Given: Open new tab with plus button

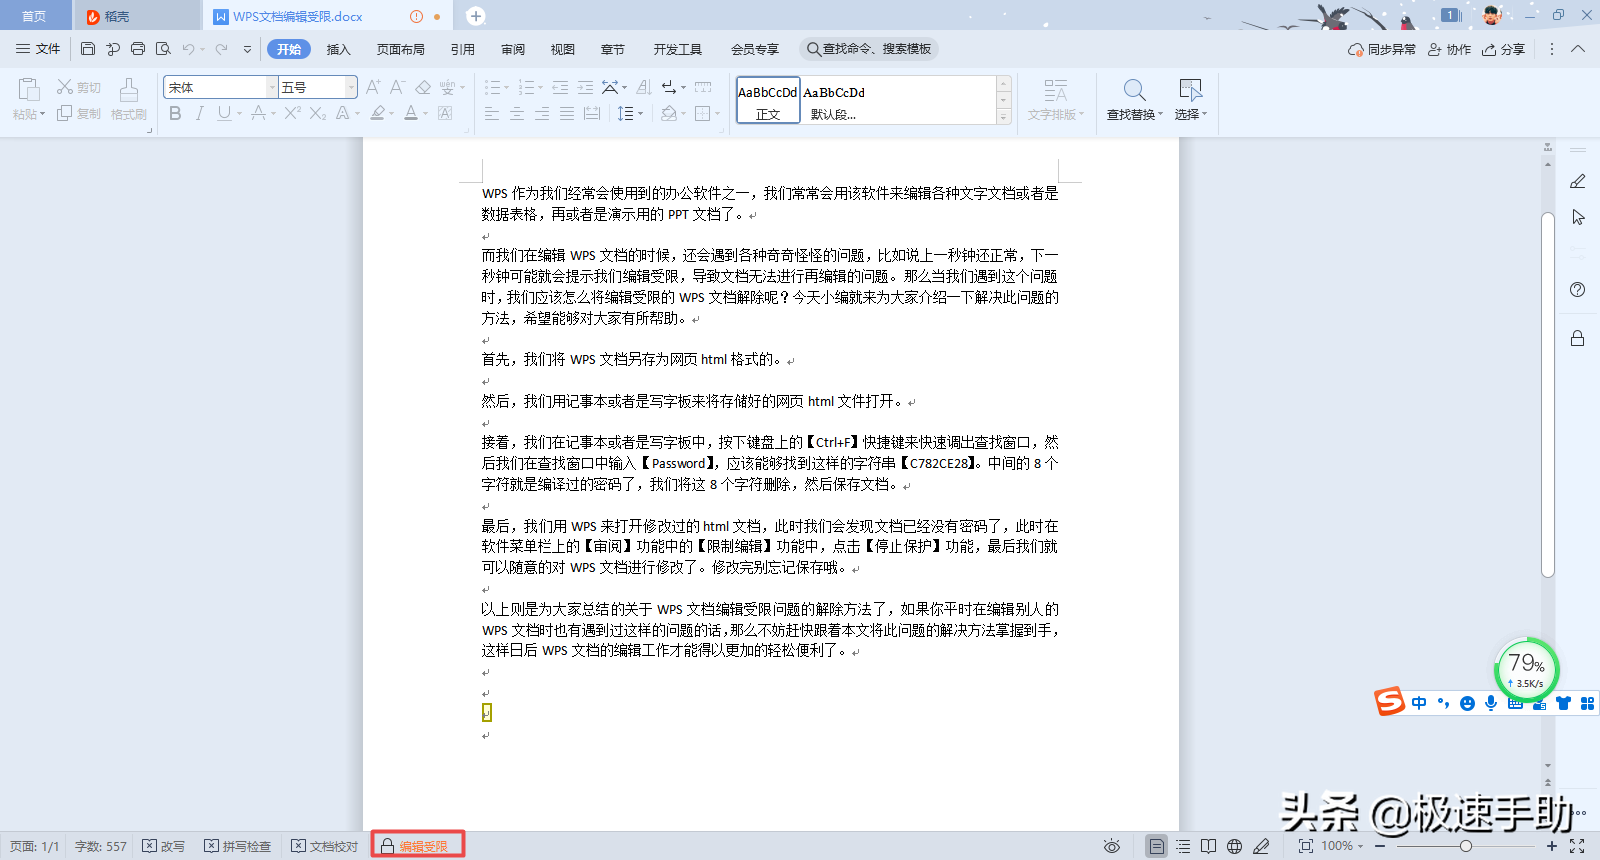Looking at the screenshot, I should tap(476, 16).
